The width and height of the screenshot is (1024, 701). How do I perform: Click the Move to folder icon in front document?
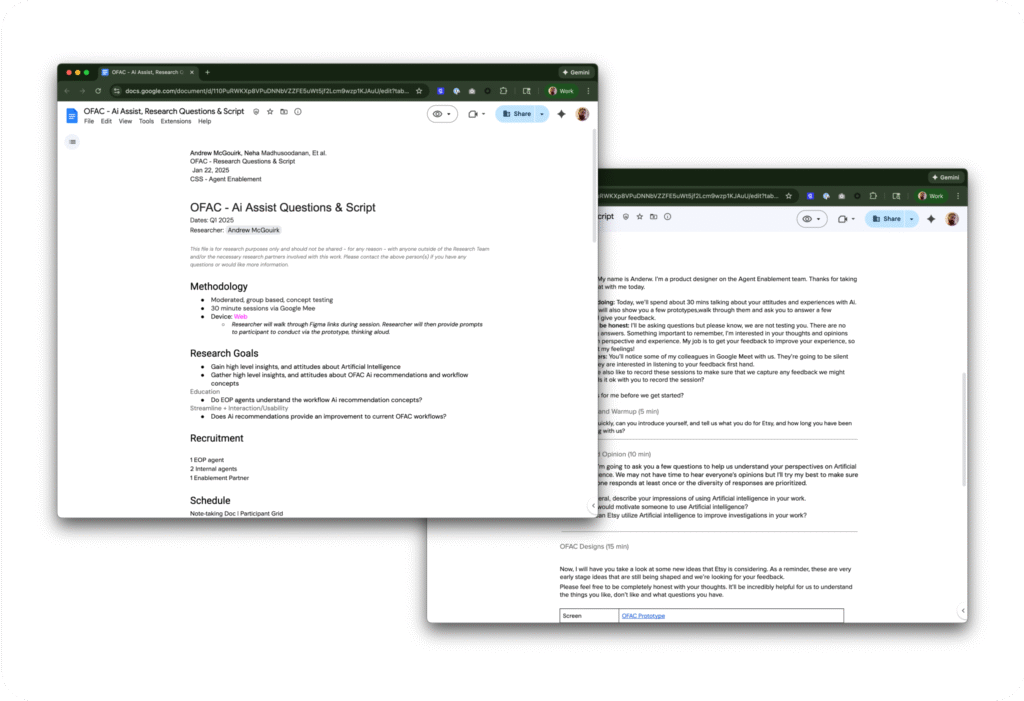(284, 111)
